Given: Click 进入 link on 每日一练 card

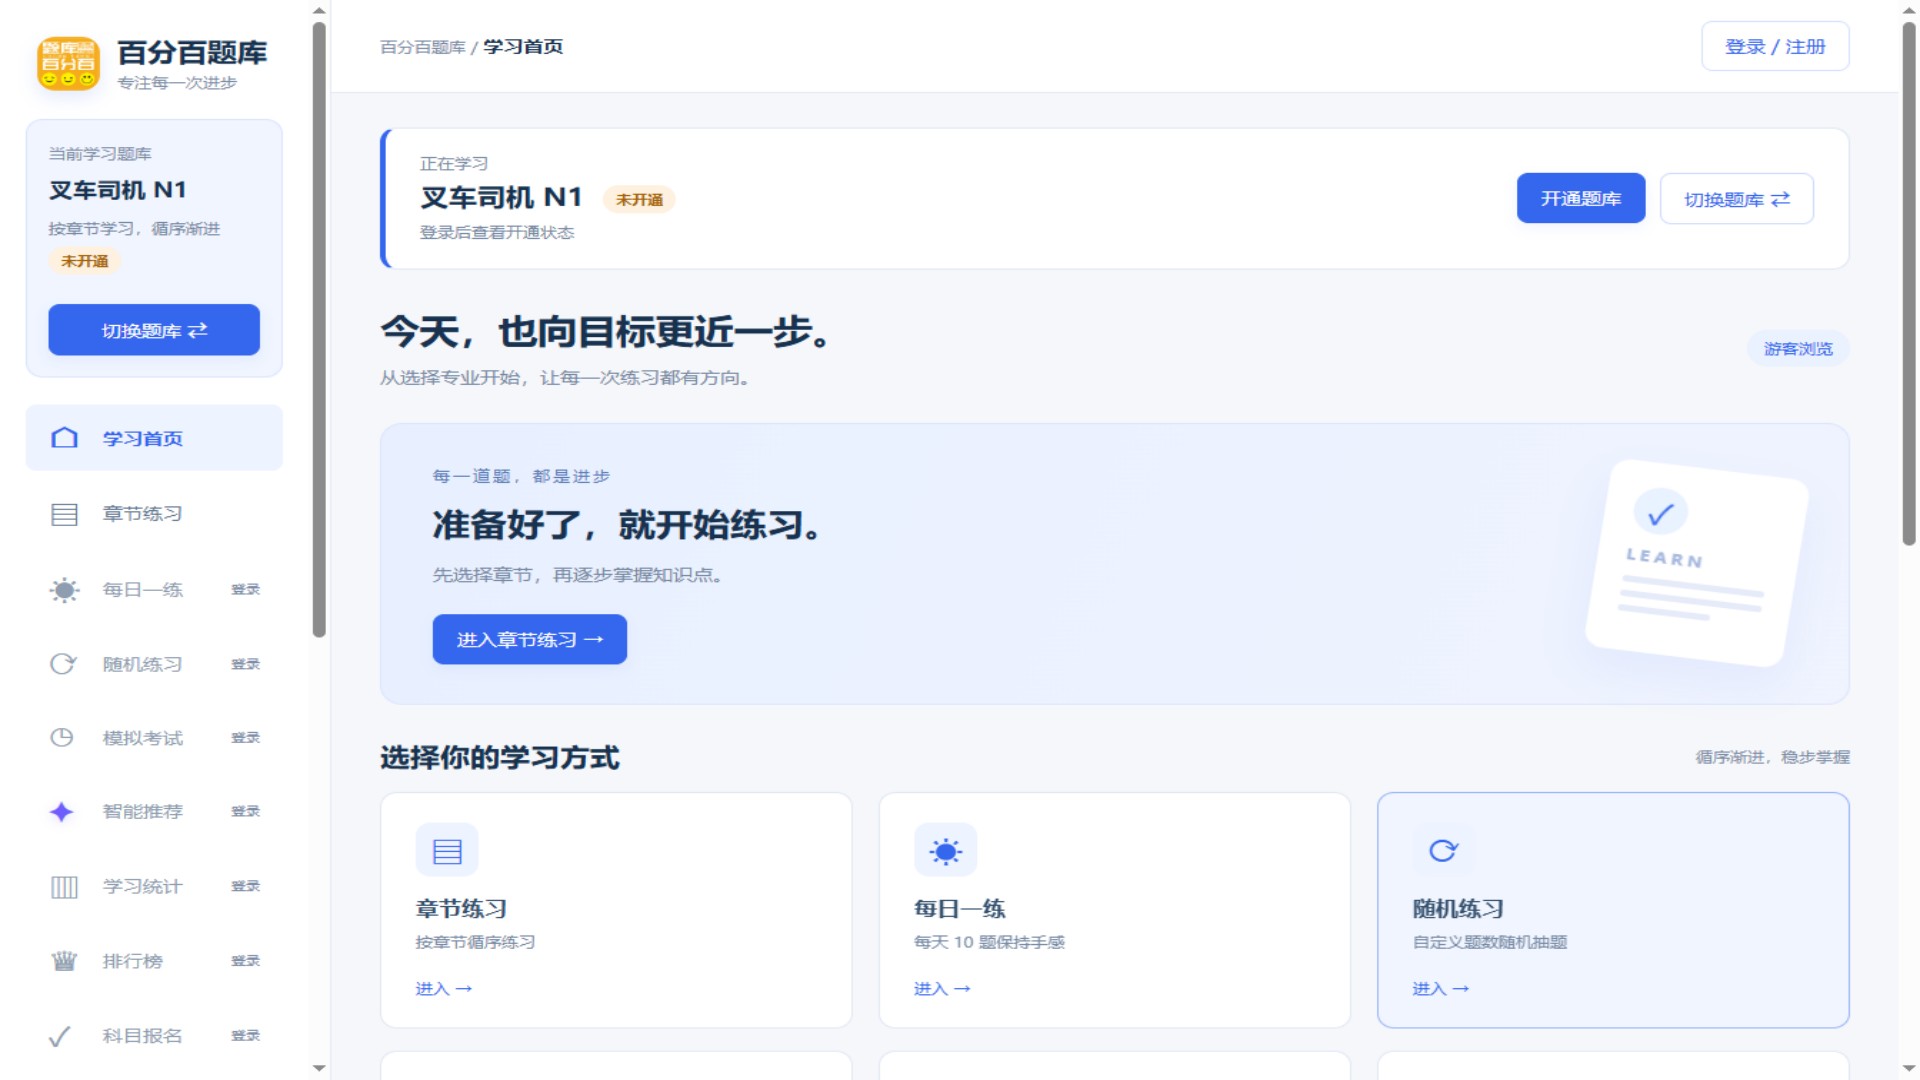Looking at the screenshot, I should click(x=942, y=989).
